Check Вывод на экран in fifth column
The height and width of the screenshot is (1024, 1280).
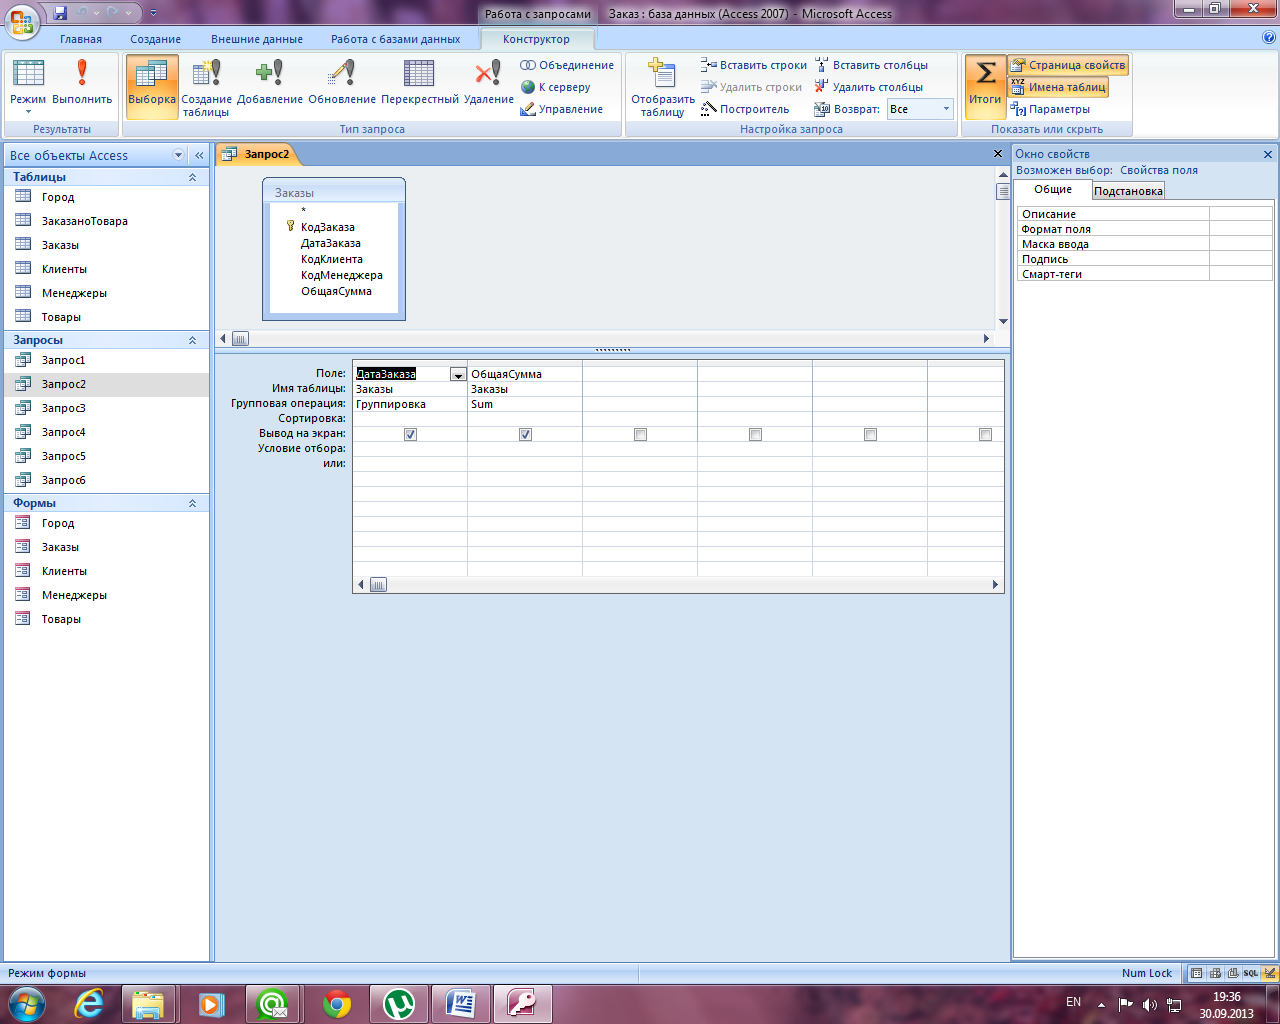click(x=870, y=434)
